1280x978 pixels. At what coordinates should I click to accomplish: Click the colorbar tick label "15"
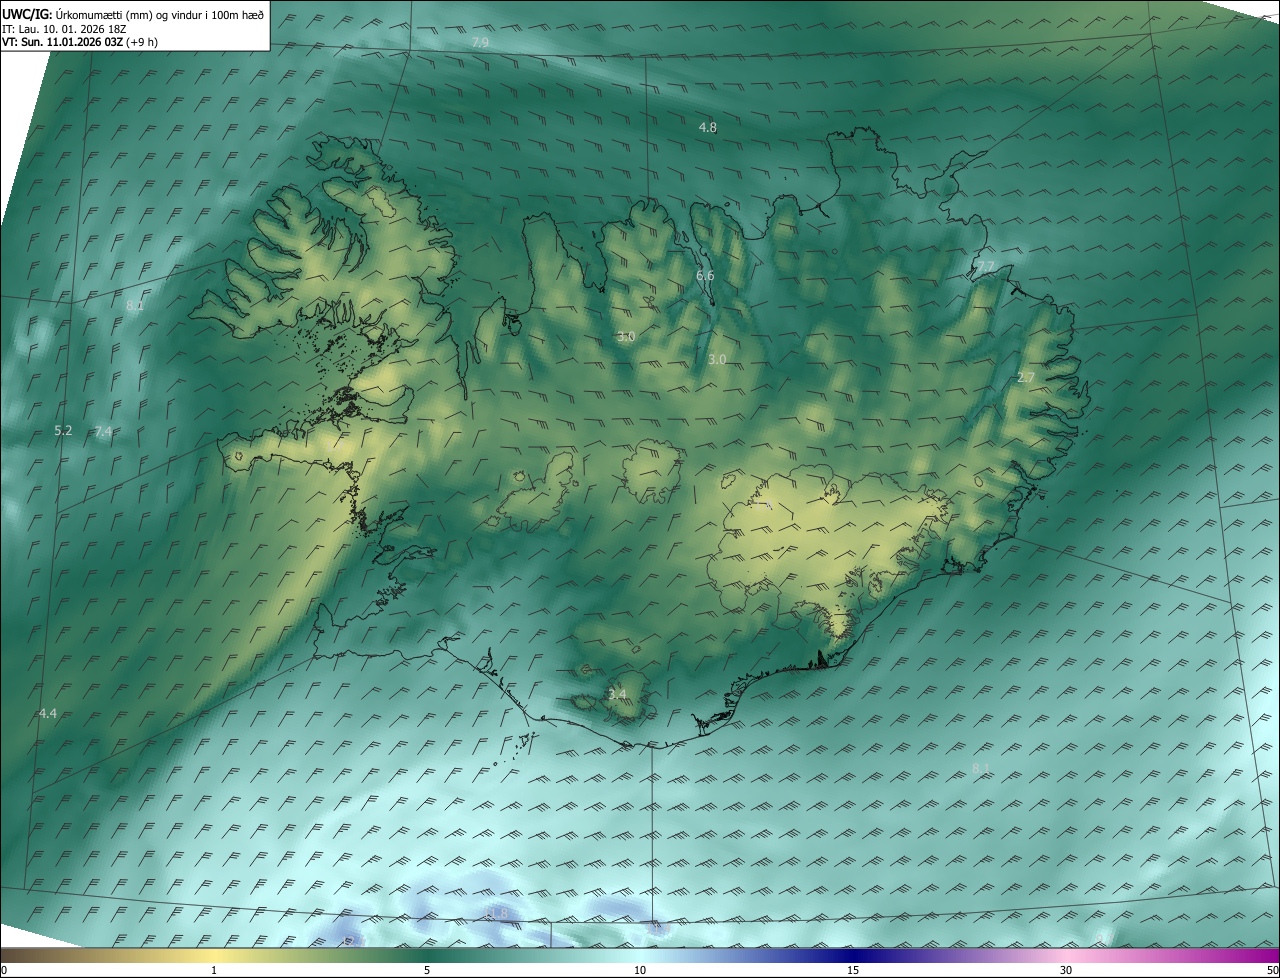tap(853, 971)
